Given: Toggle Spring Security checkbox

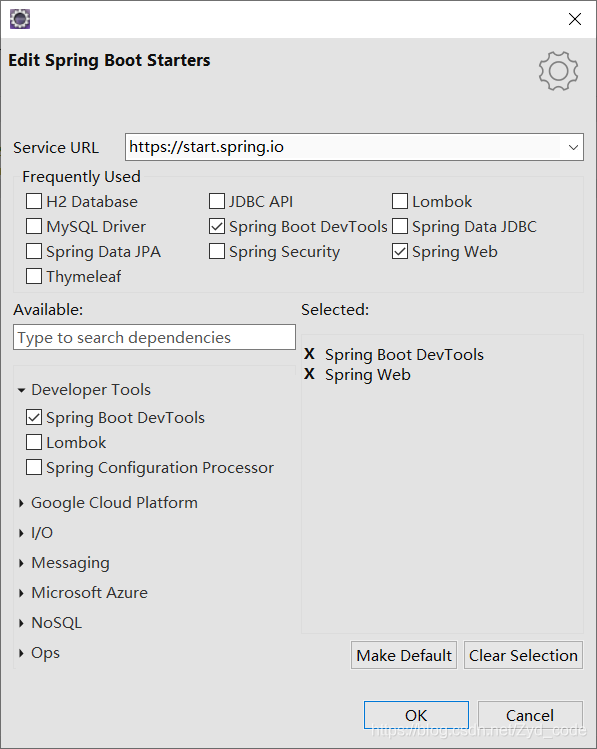Looking at the screenshot, I should pos(217,251).
